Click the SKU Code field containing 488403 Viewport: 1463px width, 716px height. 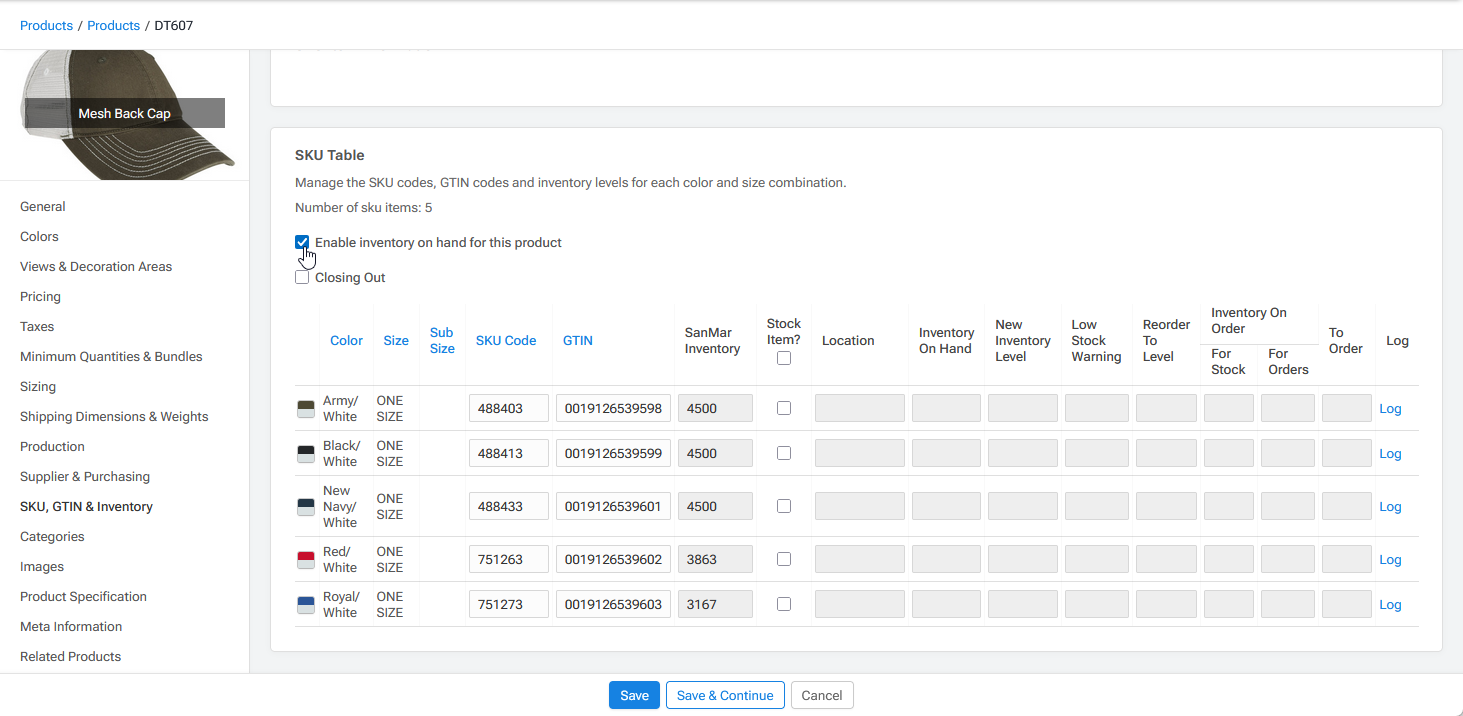pos(508,408)
